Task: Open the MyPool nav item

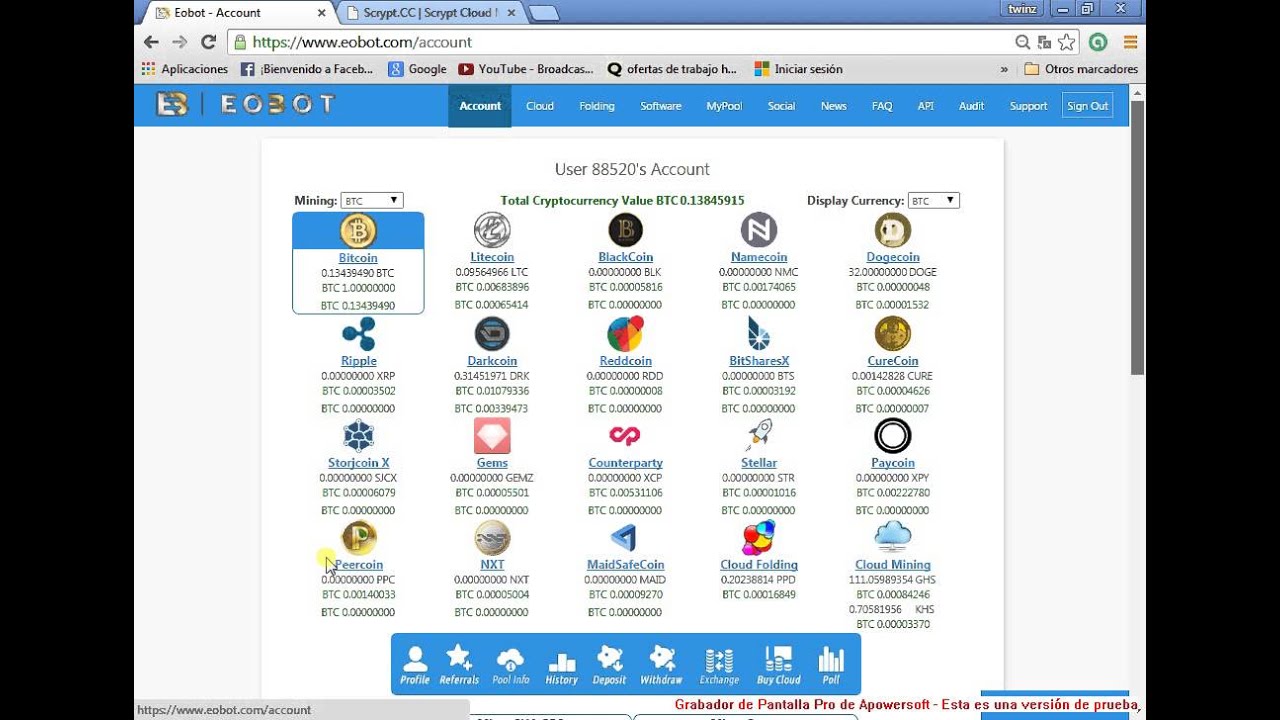Action: click(x=724, y=106)
